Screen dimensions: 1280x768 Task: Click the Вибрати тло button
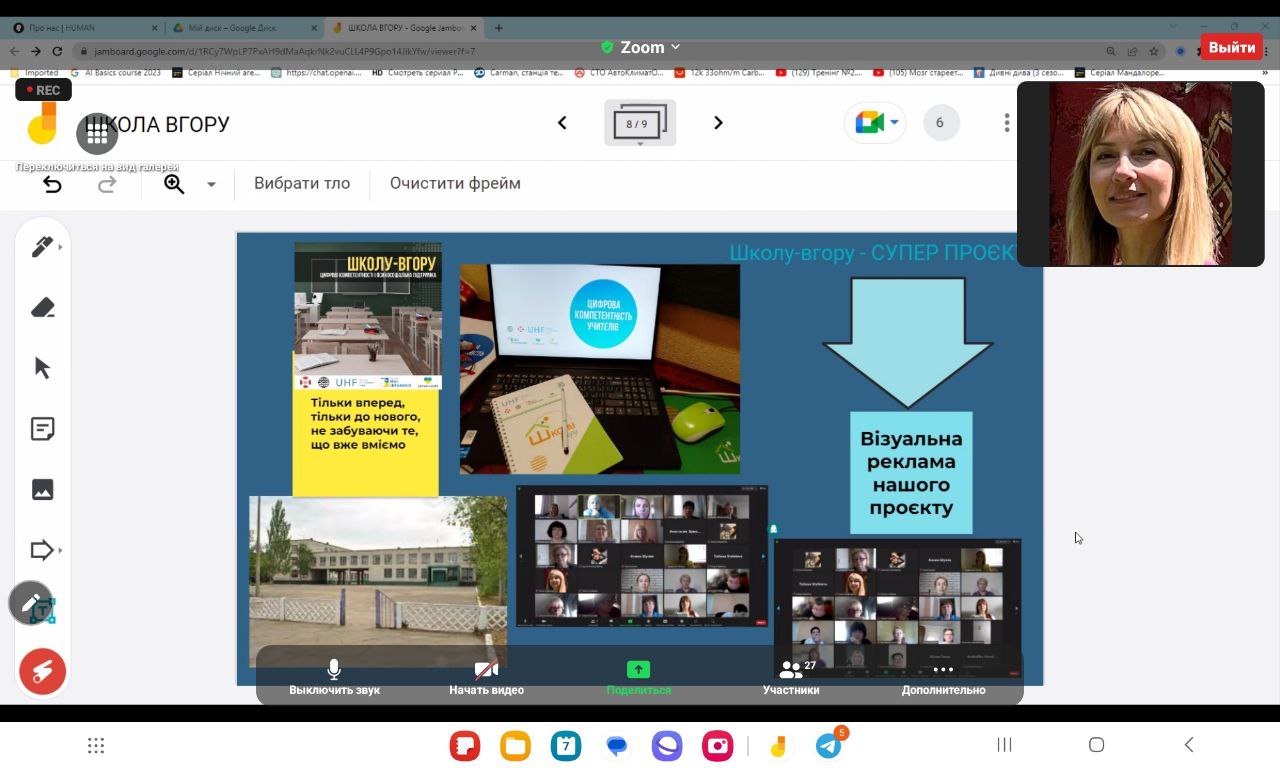click(x=302, y=183)
